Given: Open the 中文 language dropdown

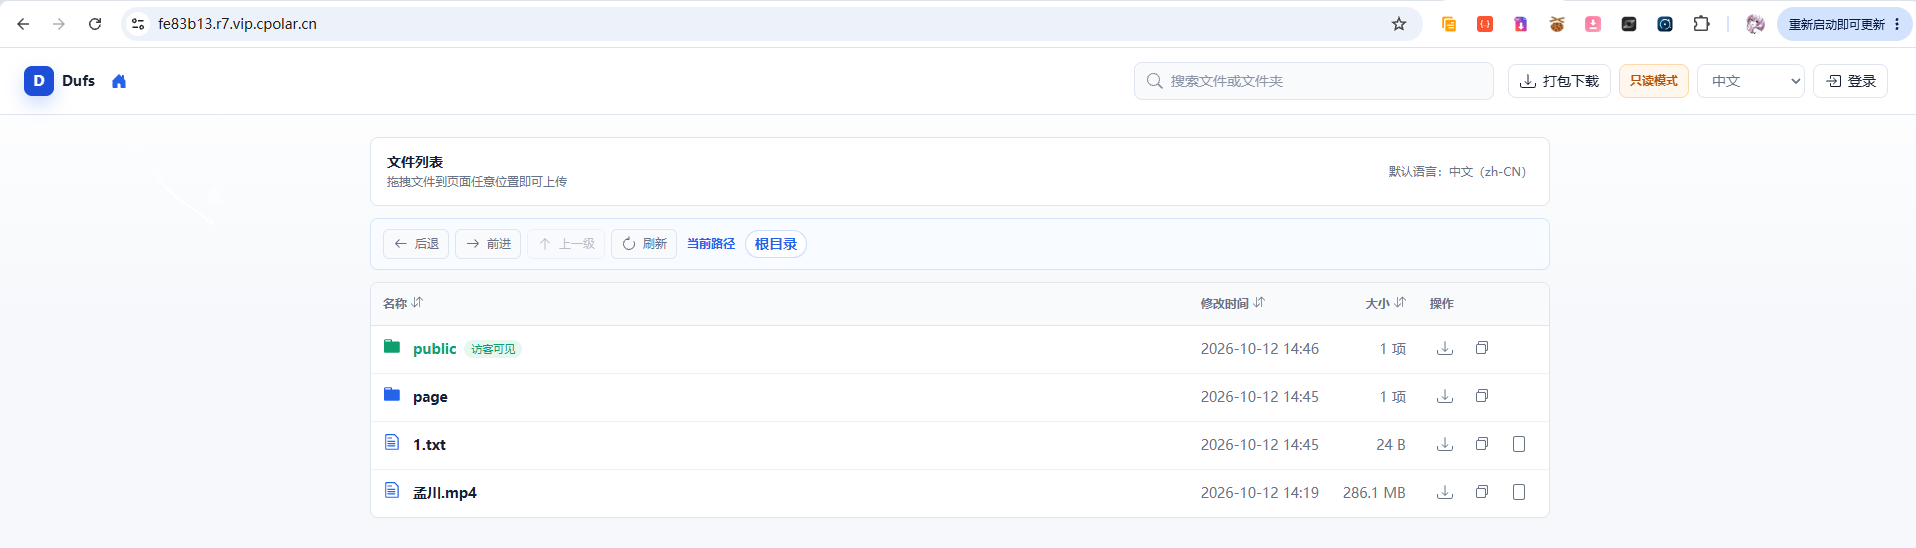Looking at the screenshot, I should point(1751,81).
